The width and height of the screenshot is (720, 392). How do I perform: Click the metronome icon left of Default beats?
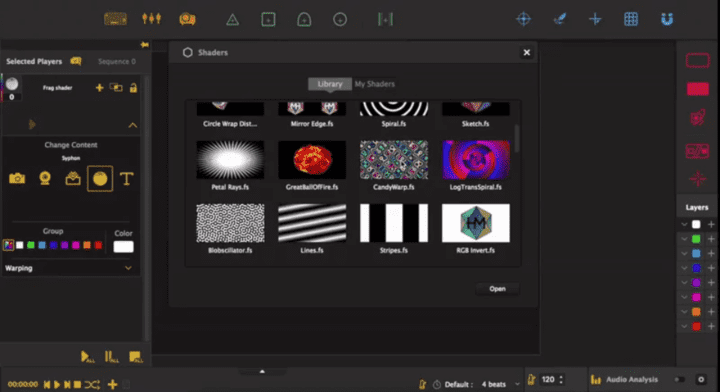pyautogui.click(x=422, y=384)
